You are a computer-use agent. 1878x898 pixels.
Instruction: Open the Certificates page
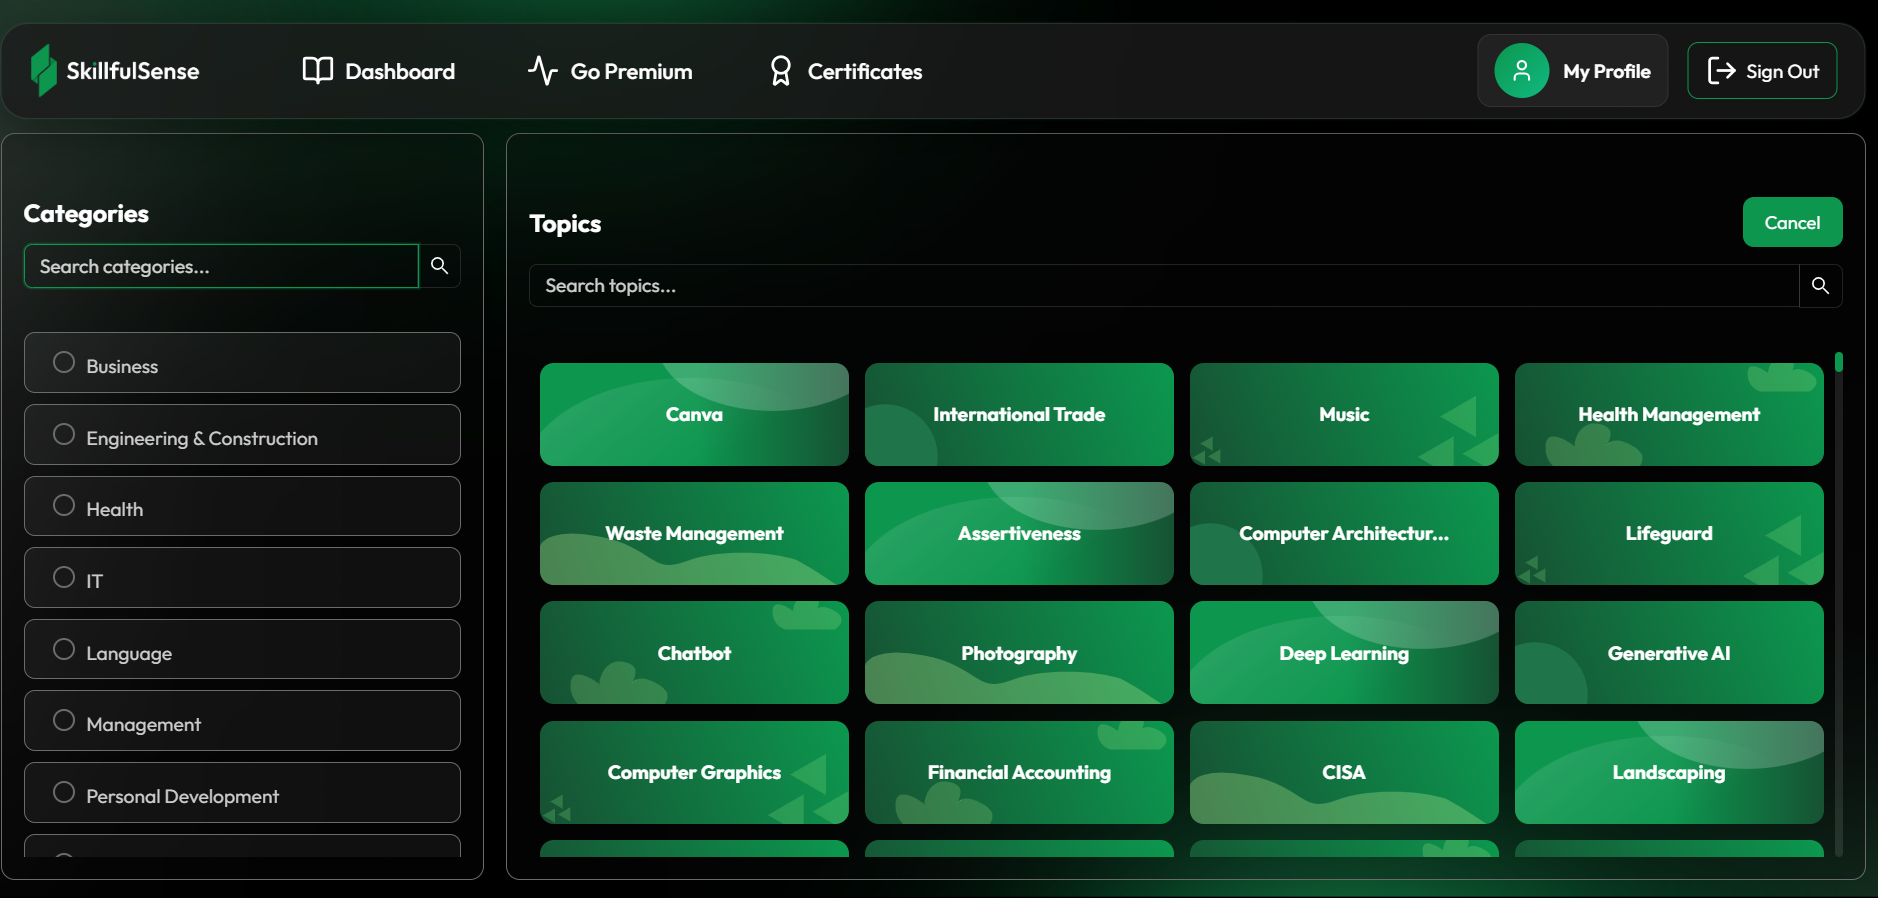(846, 71)
